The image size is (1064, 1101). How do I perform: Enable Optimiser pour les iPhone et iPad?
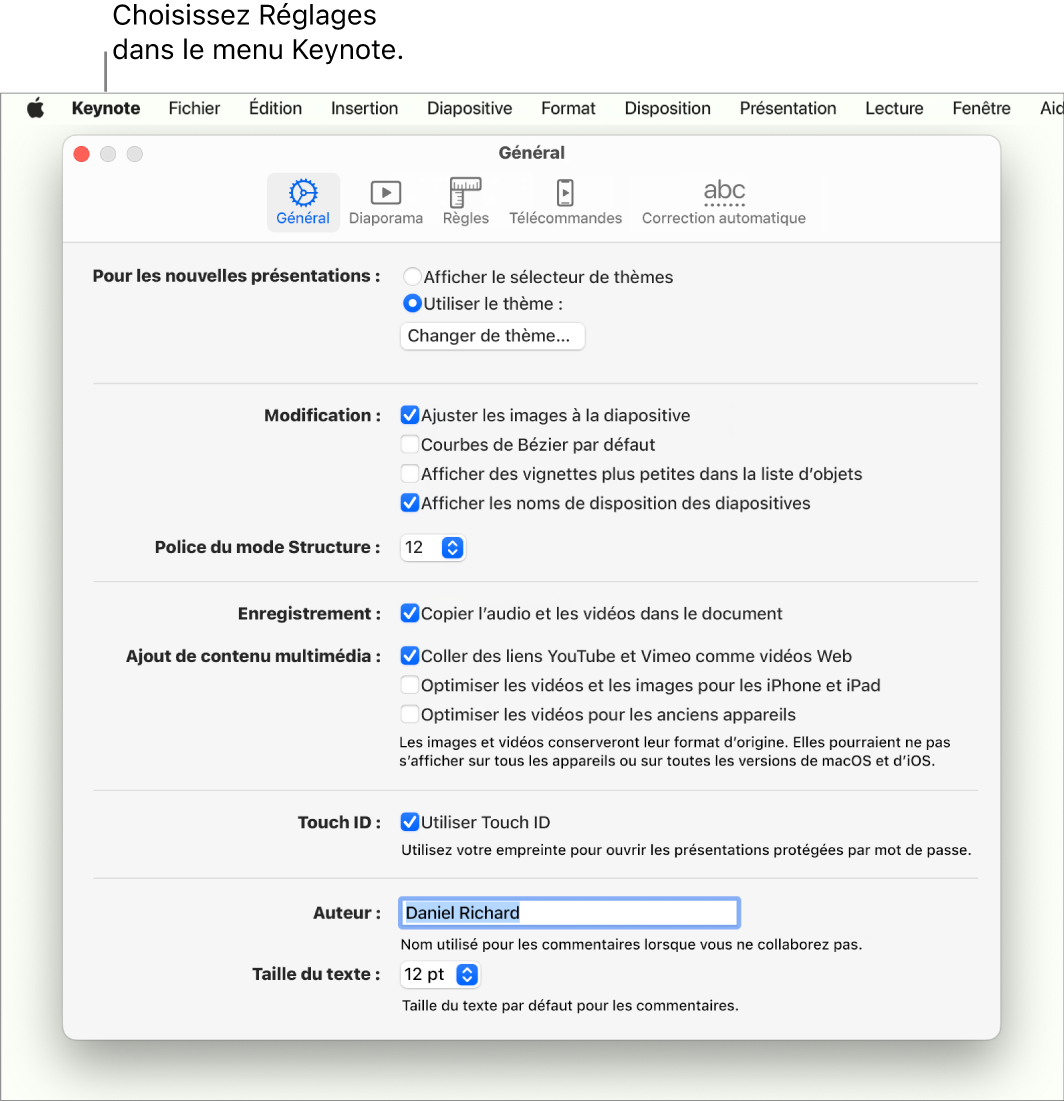click(x=409, y=685)
